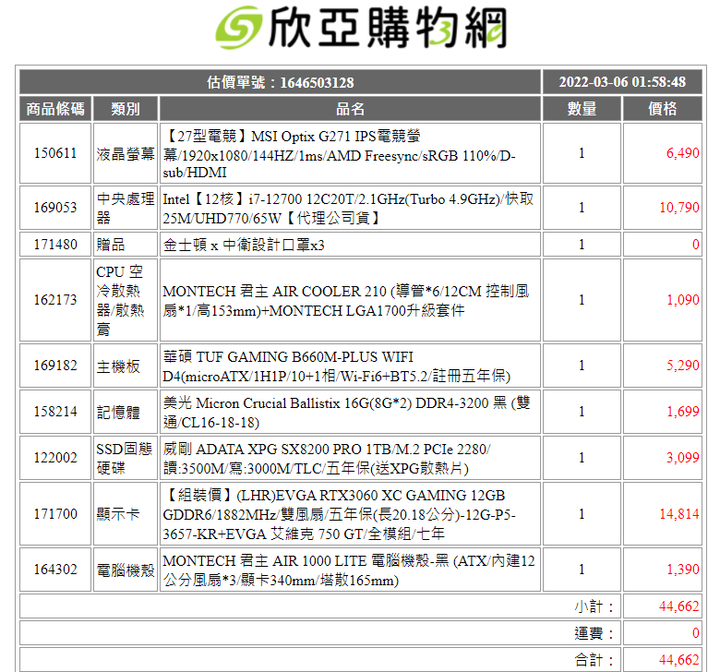The height and width of the screenshot is (672, 720).
Task: Click the MONTECH AIR COOLER 210 product name
Action: coord(346,301)
